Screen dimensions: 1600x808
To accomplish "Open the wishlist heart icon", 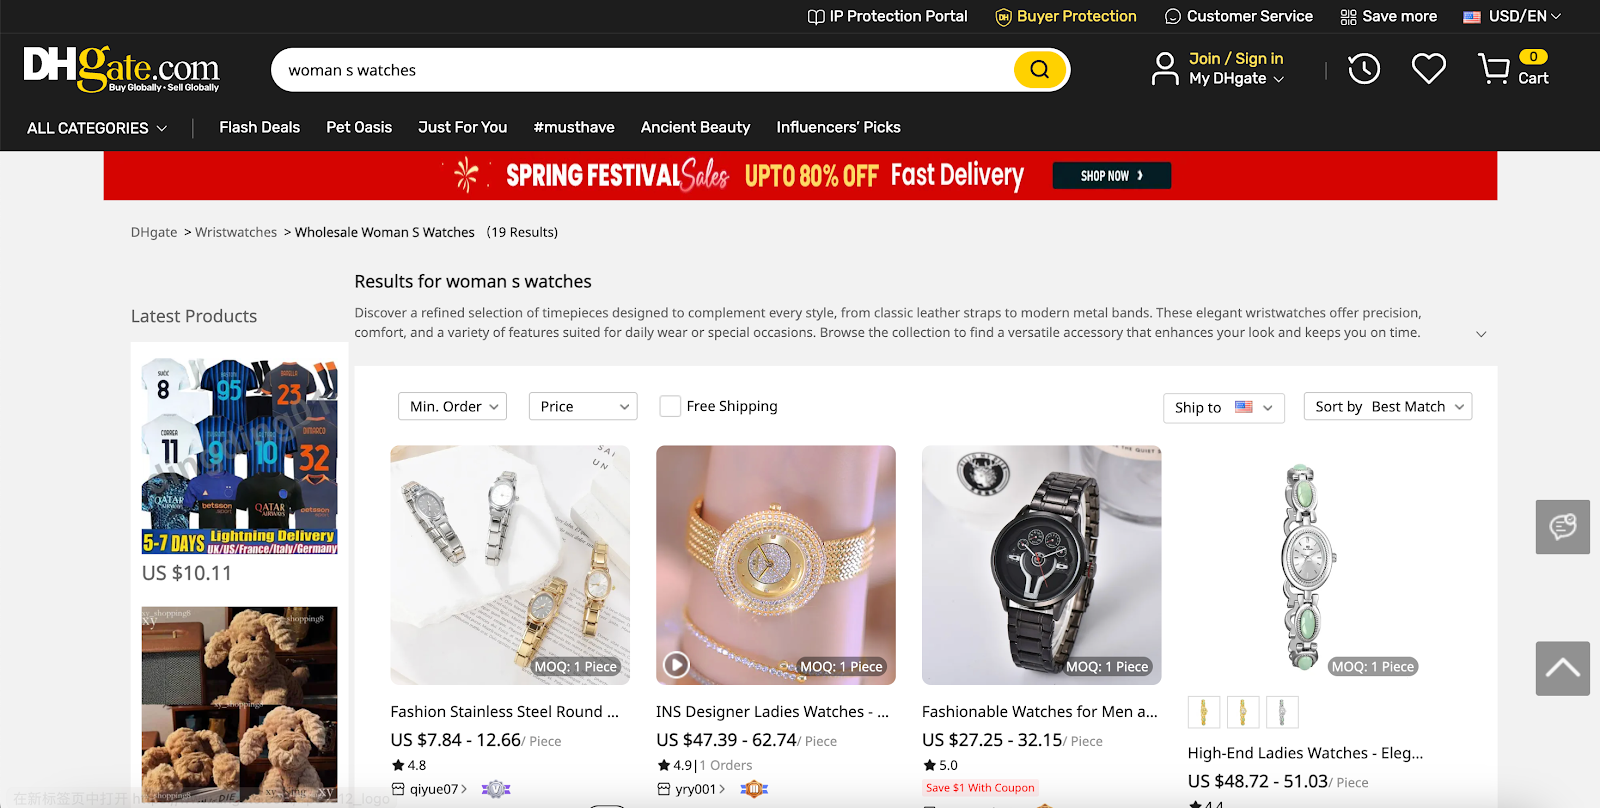I will (x=1428, y=69).
